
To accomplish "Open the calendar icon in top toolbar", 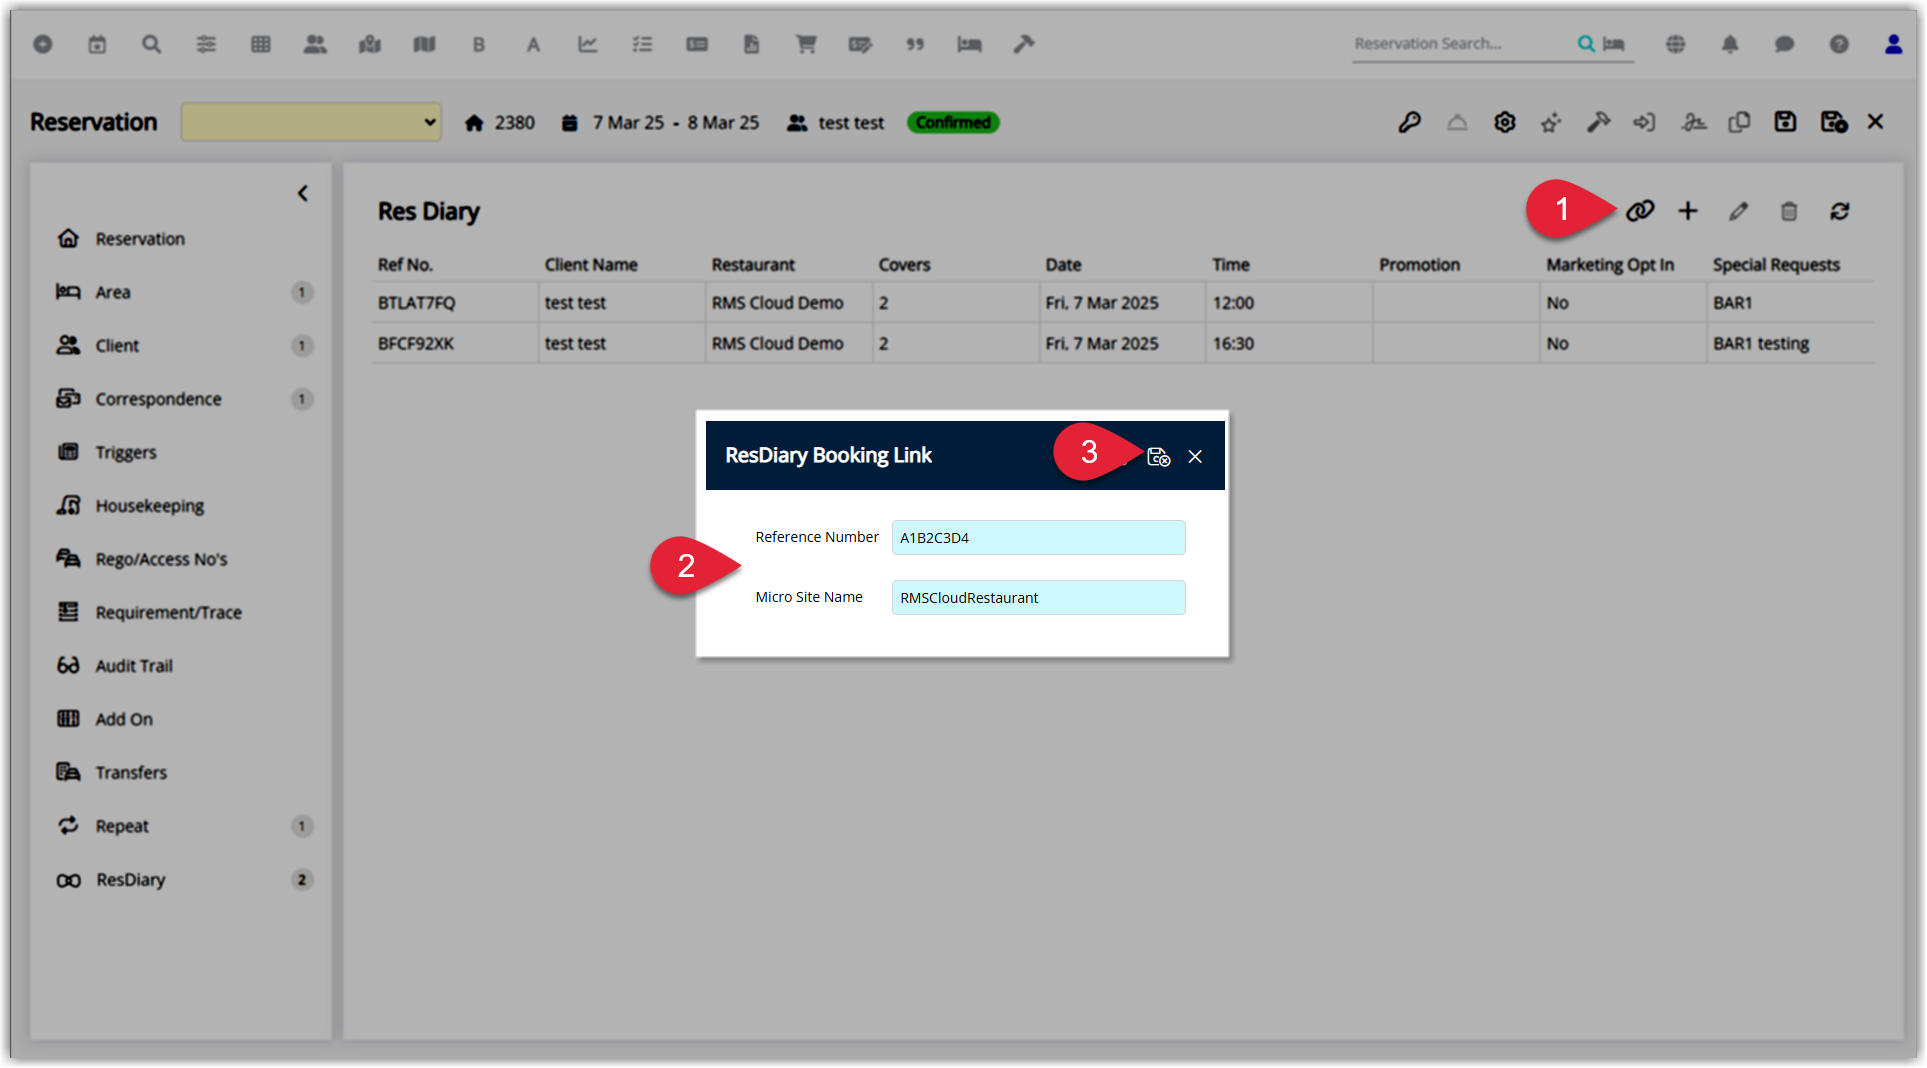I will [97, 44].
